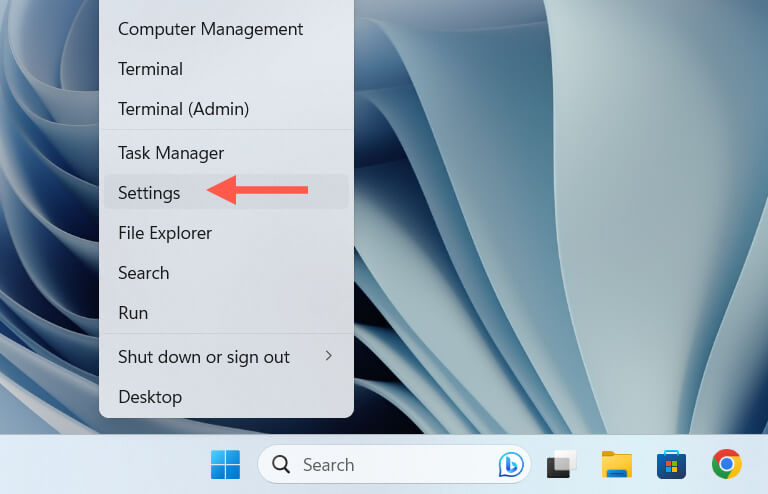The image size is (768, 494).
Task: Select Search in the context menu
Action: [226, 273]
